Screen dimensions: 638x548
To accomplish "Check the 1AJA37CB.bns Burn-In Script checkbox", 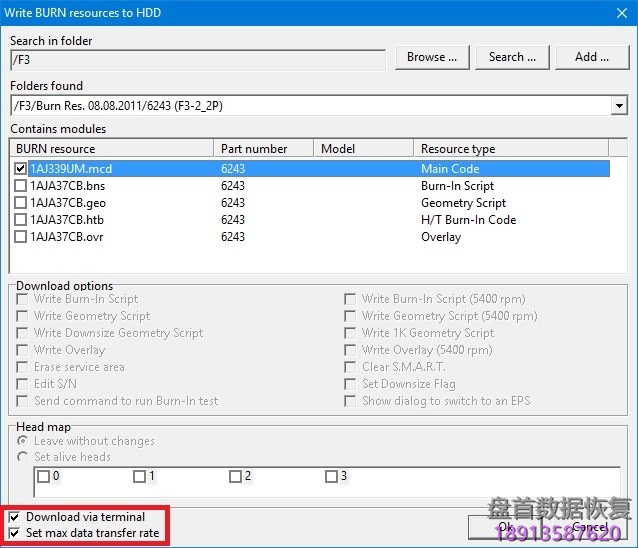I will point(21,186).
